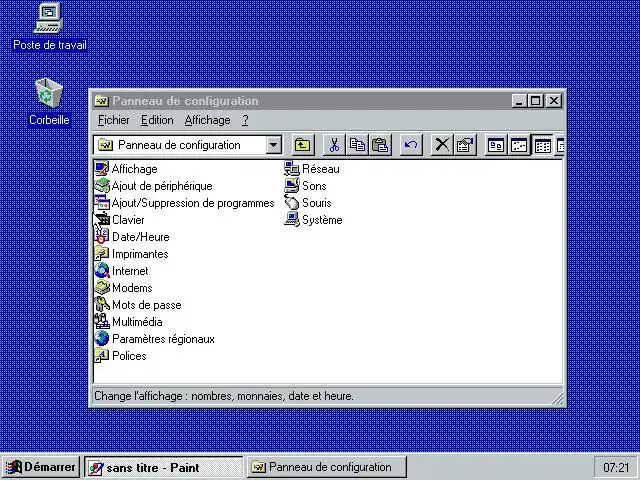Open the Affichage control panel icon
The image size is (640, 480).
(x=102, y=169)
